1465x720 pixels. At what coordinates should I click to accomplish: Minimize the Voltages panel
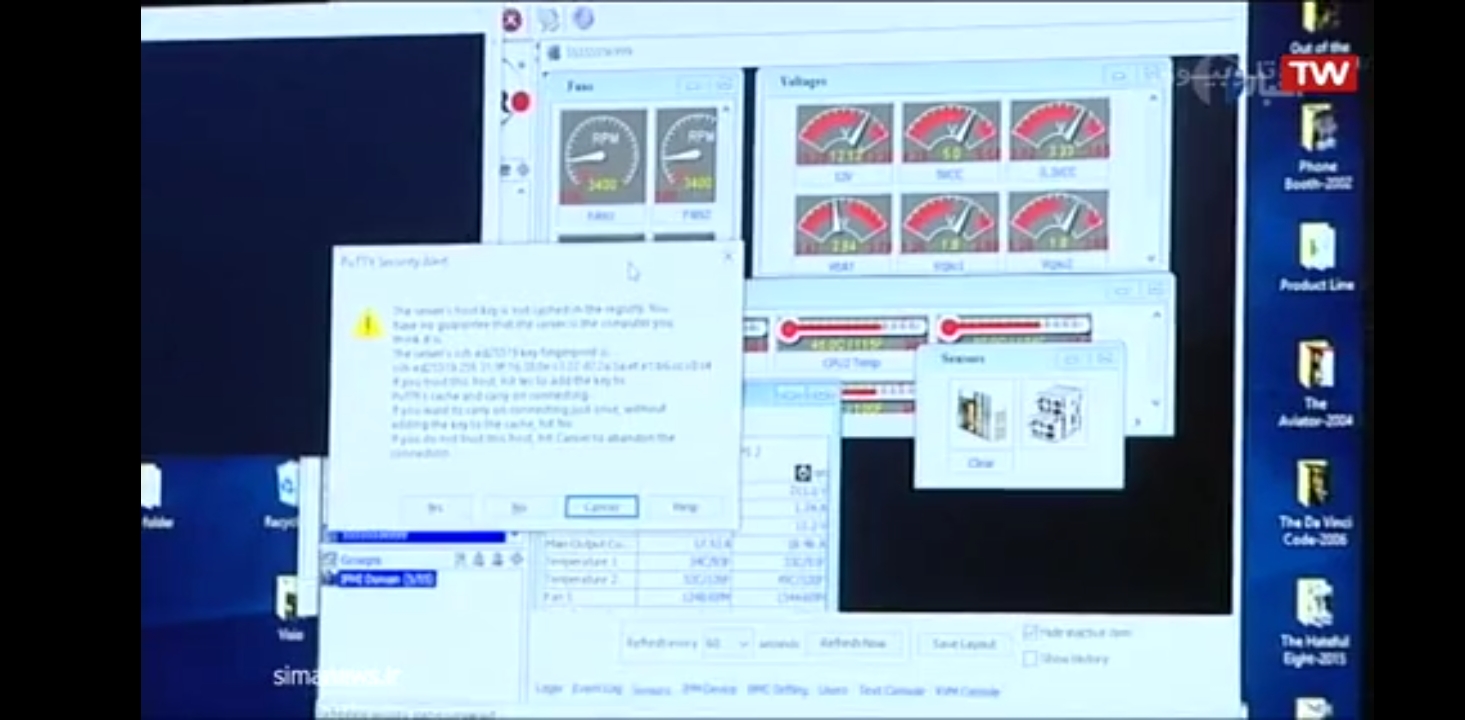(1120, 75)
